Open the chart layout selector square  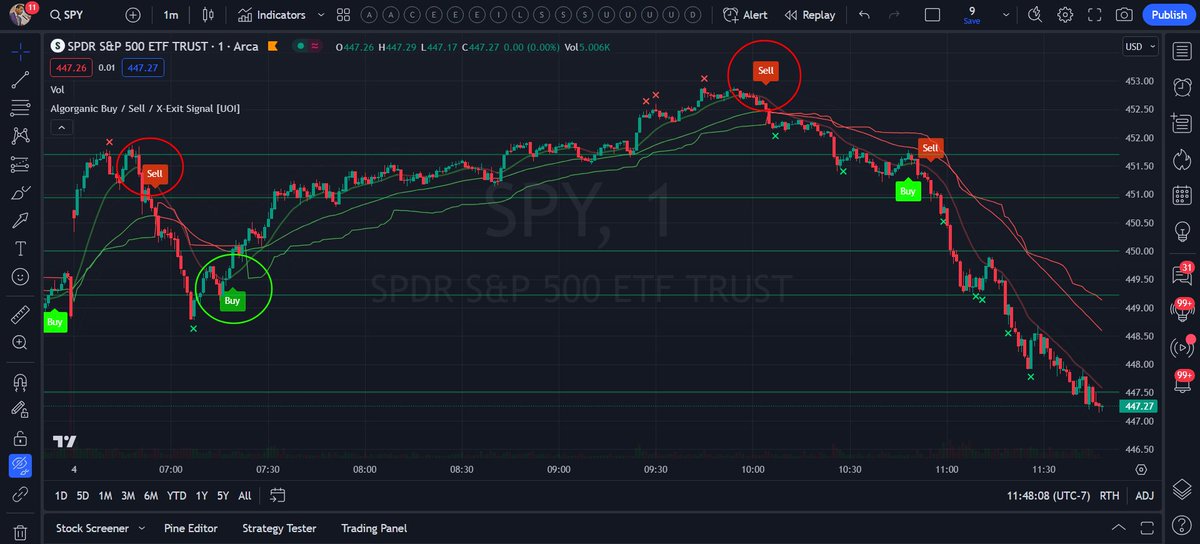pyautogui.click(x=932, y=15)
